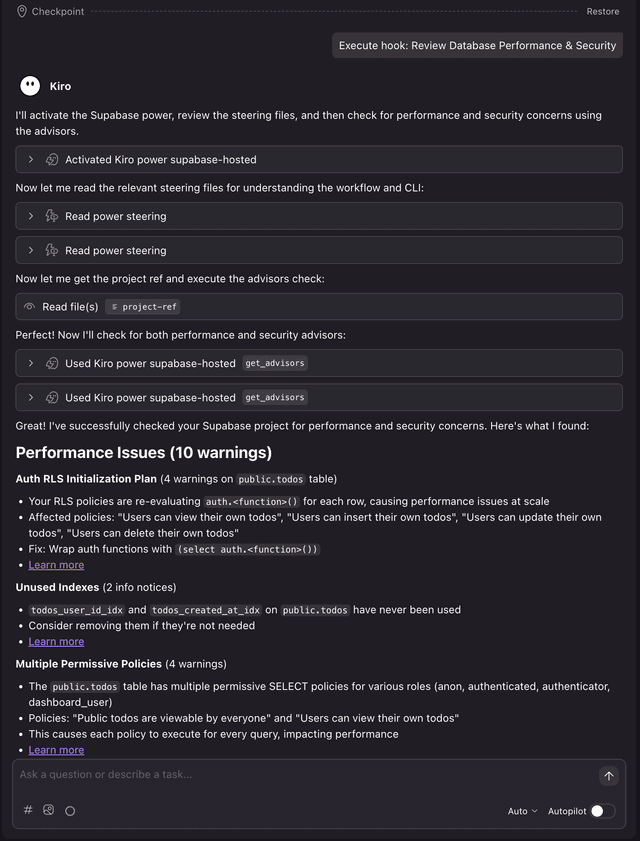
Task: Click the eye icon beside Read file(s)
Action: [x=30, y=307]
